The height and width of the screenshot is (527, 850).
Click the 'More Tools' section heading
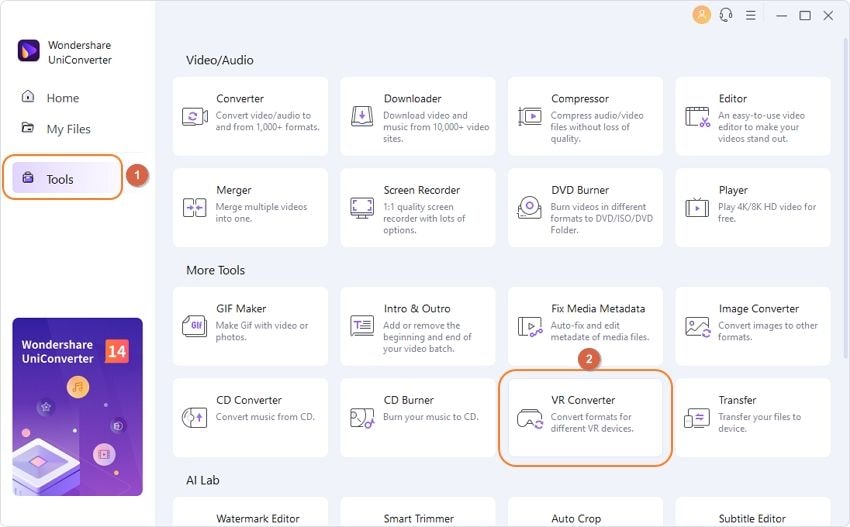(x=215, y=270)
